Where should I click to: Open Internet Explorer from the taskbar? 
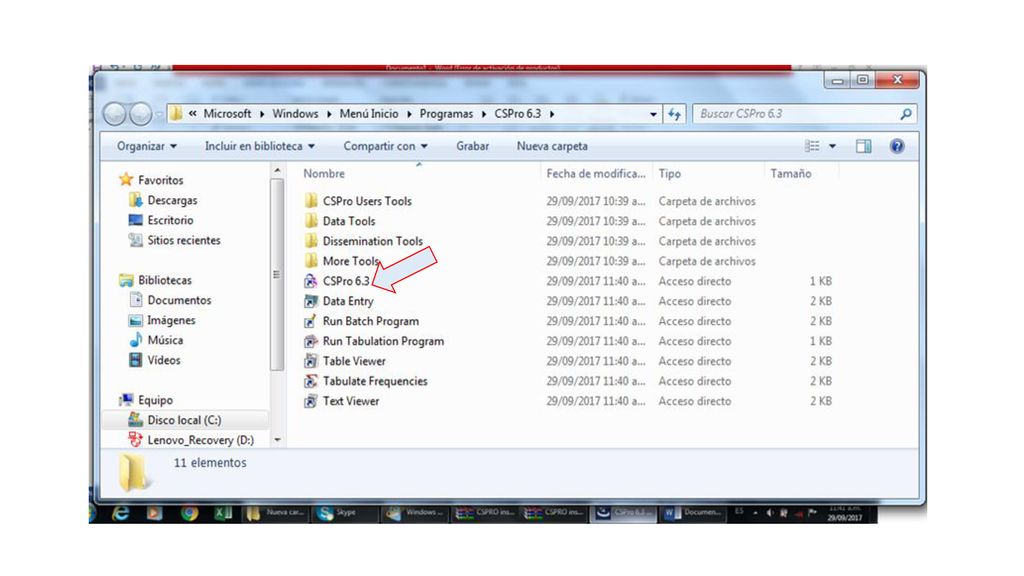point(120,514)
